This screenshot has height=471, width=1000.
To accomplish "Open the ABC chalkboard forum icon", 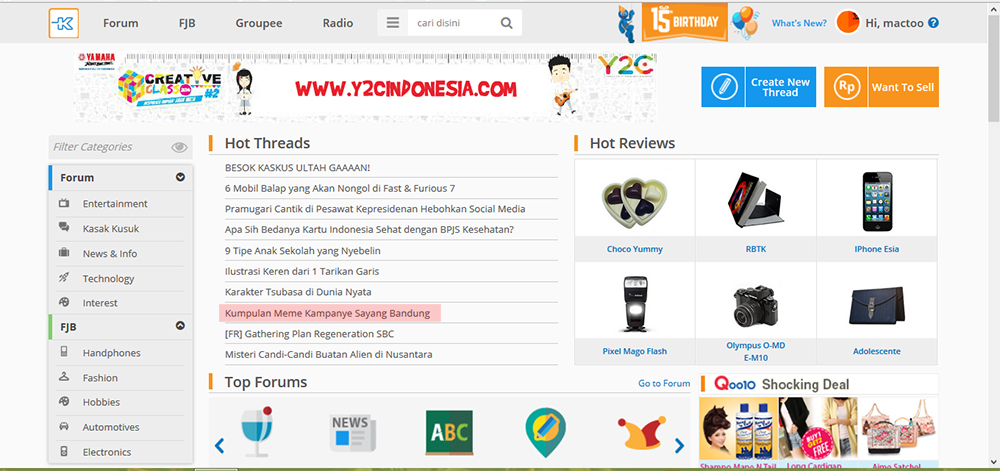I will pos(449,433).
